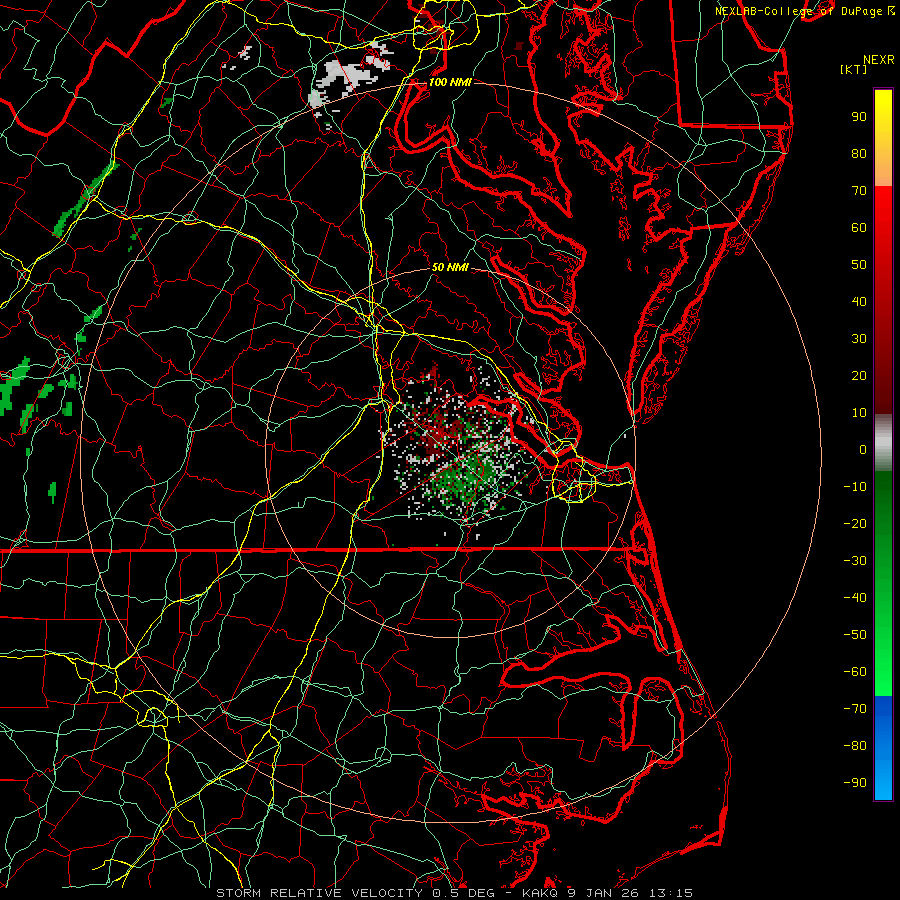This screenshot has height=900, width=900.
Task: Select the -10 value on the velocity scale
Action: (855, 487)
